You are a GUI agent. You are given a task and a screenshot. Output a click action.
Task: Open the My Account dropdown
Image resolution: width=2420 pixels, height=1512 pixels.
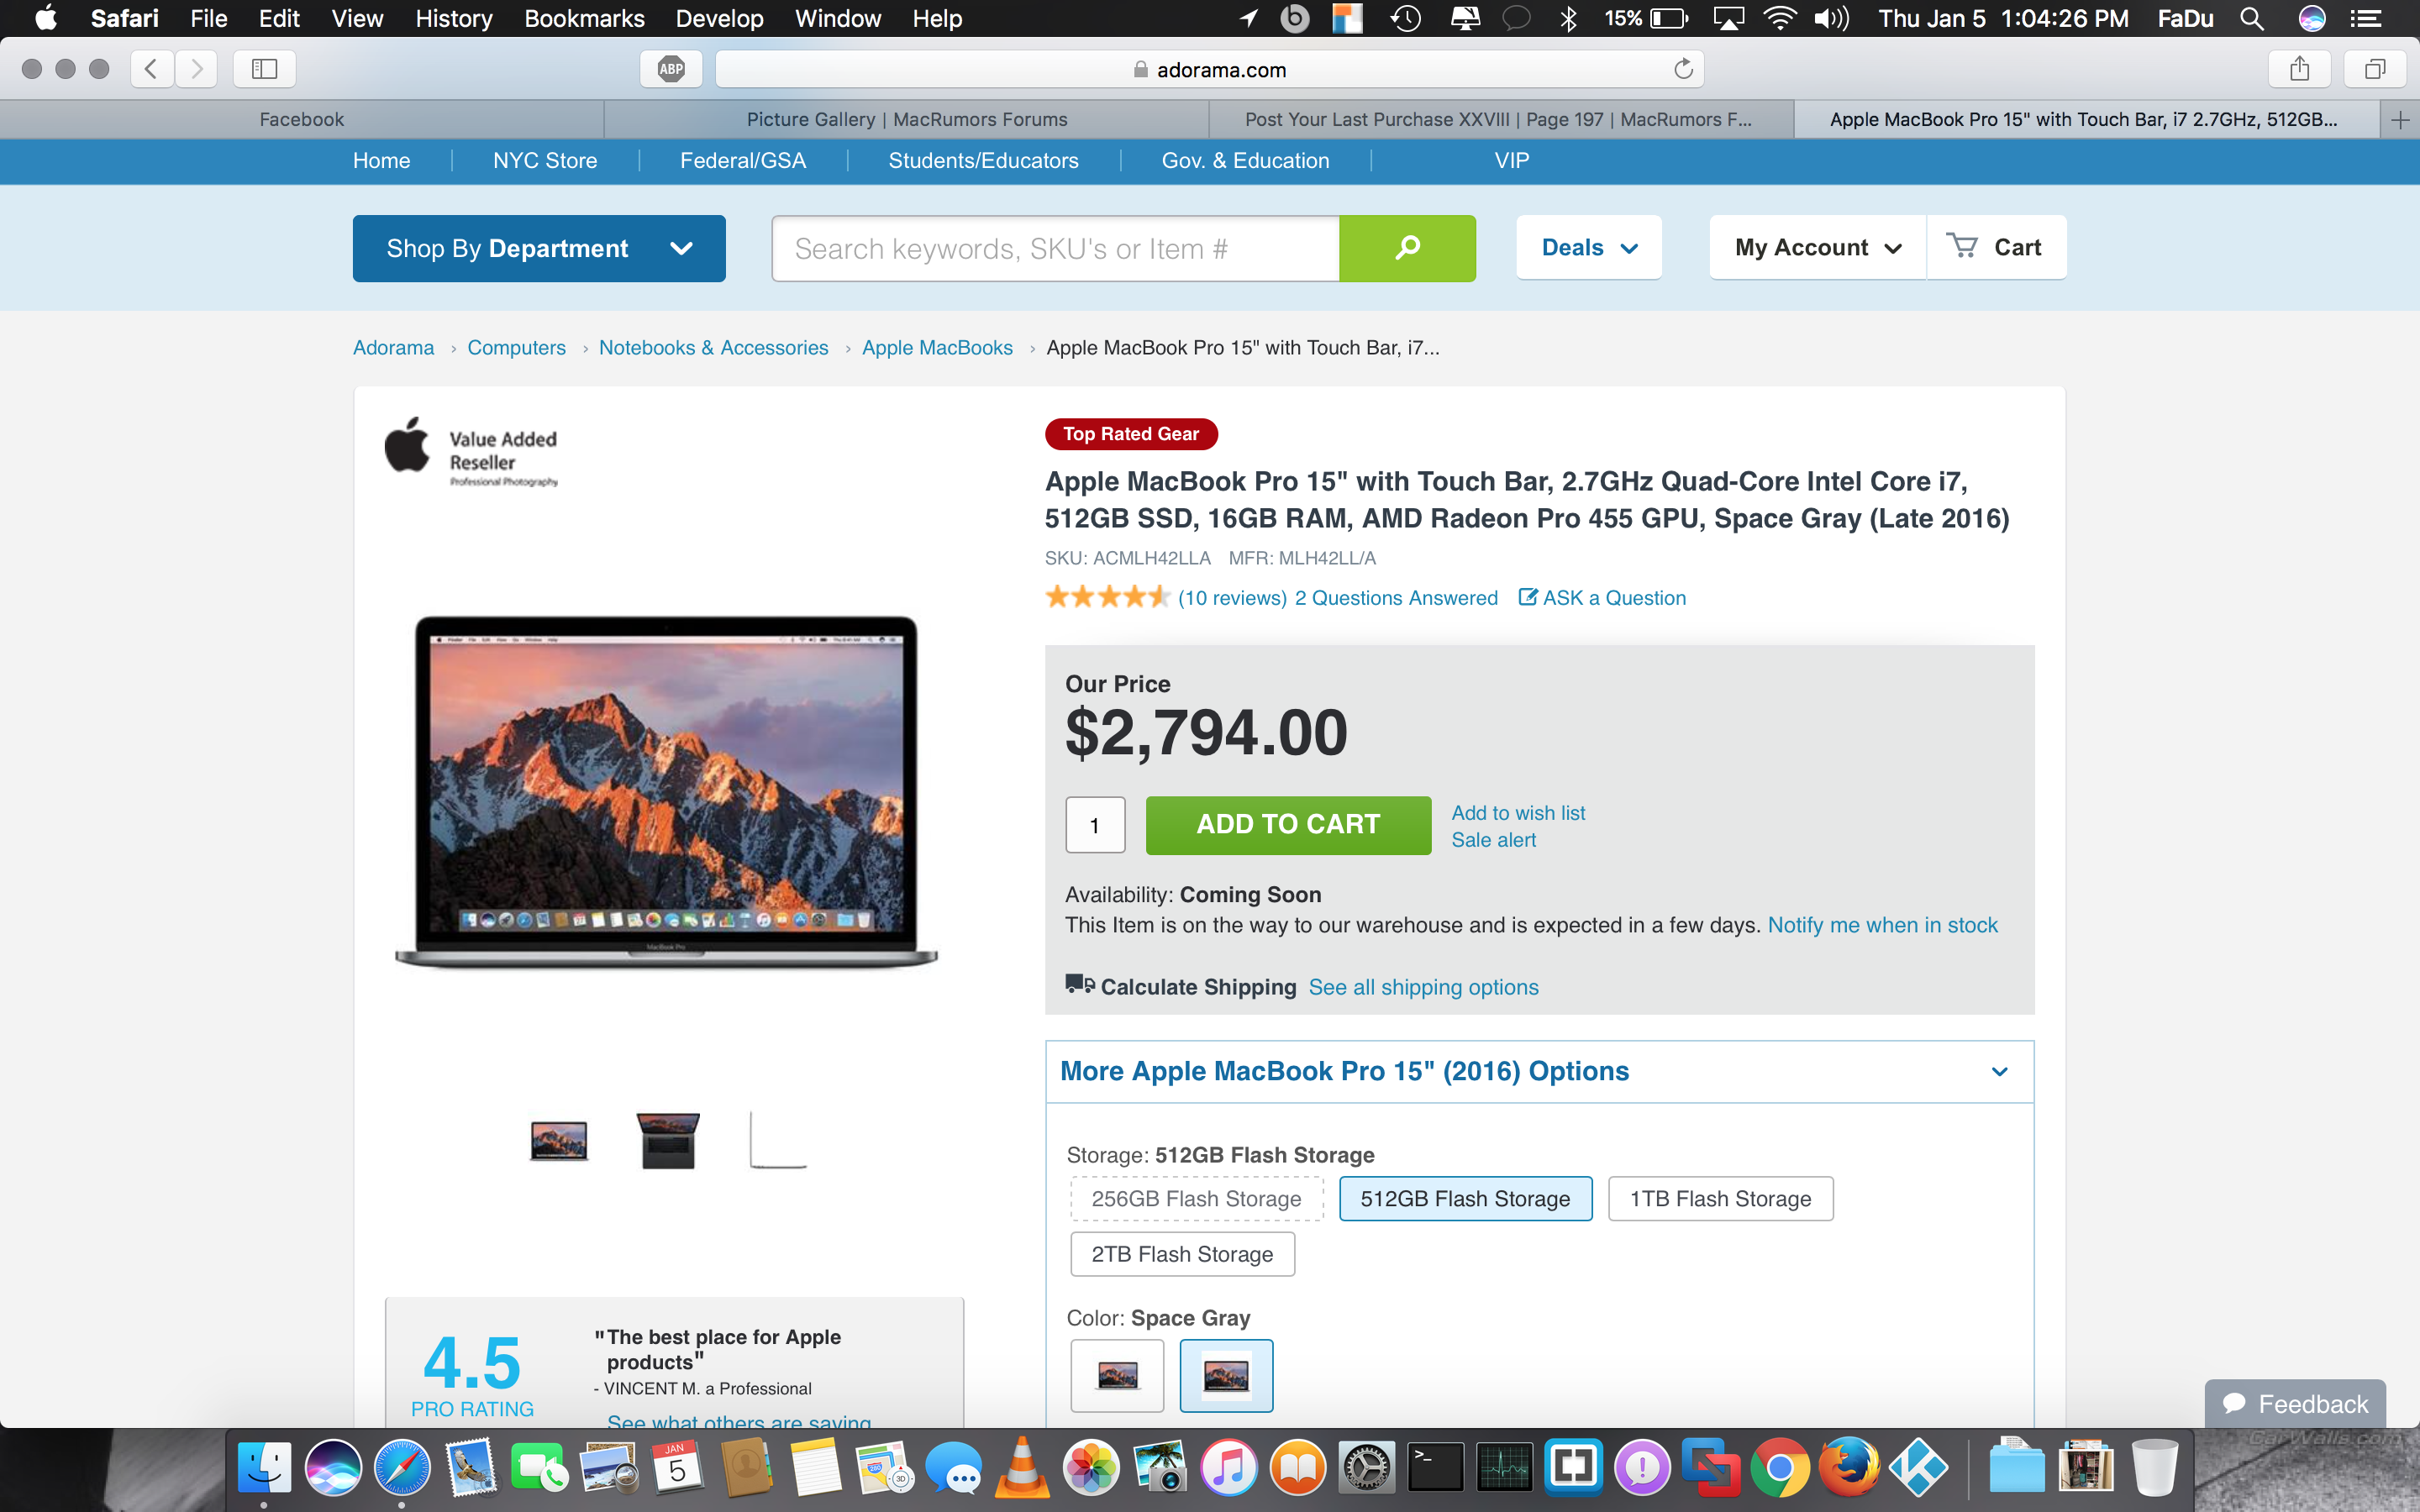point(1817,247)
